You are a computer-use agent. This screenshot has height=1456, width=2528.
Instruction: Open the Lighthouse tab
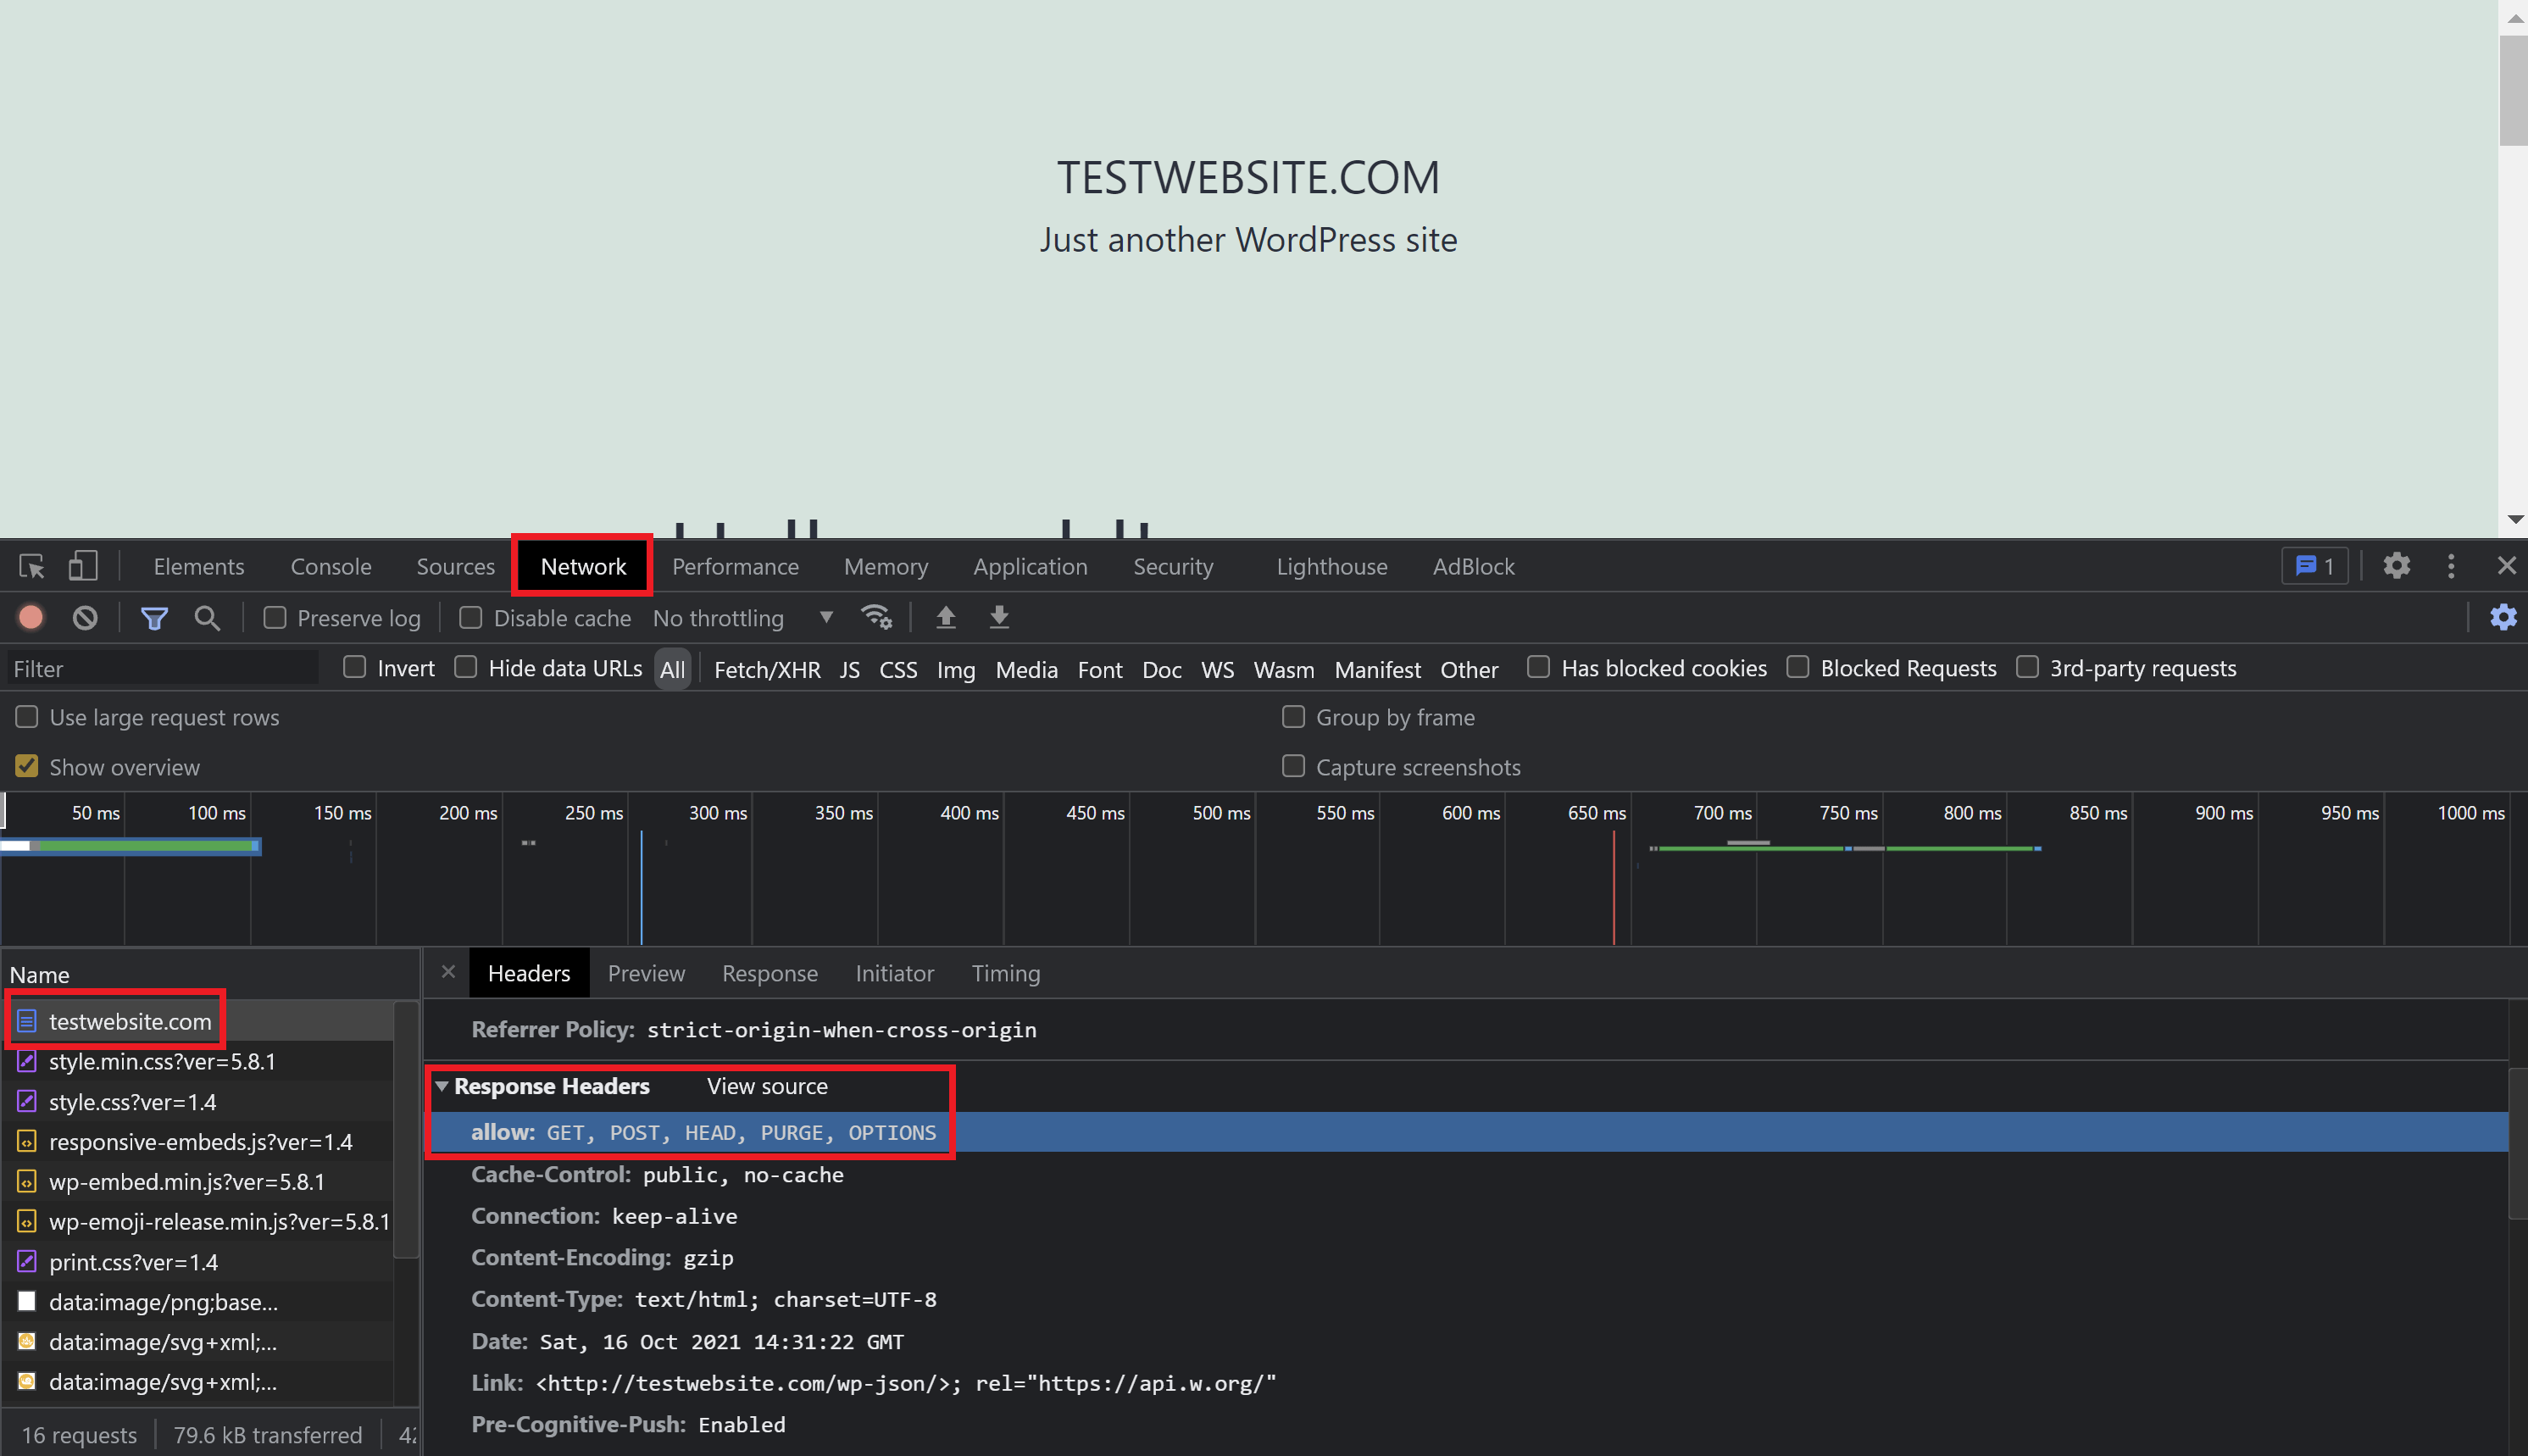tap(1332, 567)
